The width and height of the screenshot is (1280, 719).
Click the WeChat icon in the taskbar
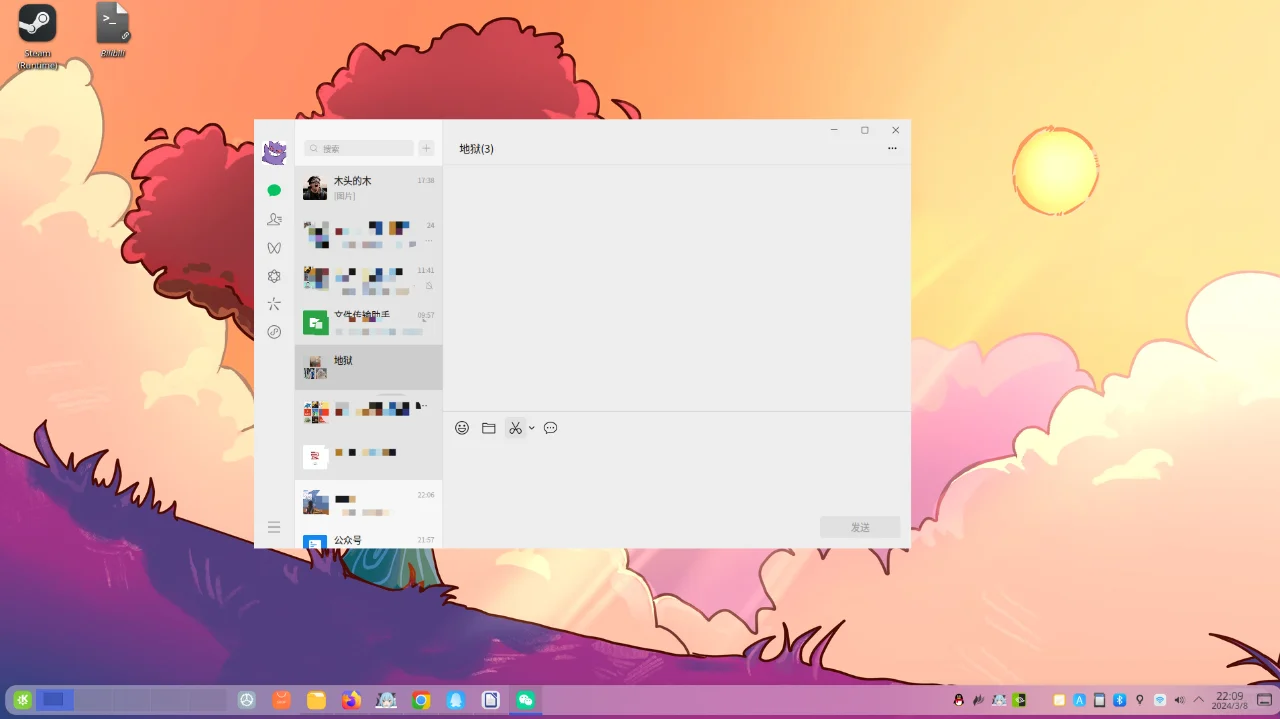tap(525, 700)
